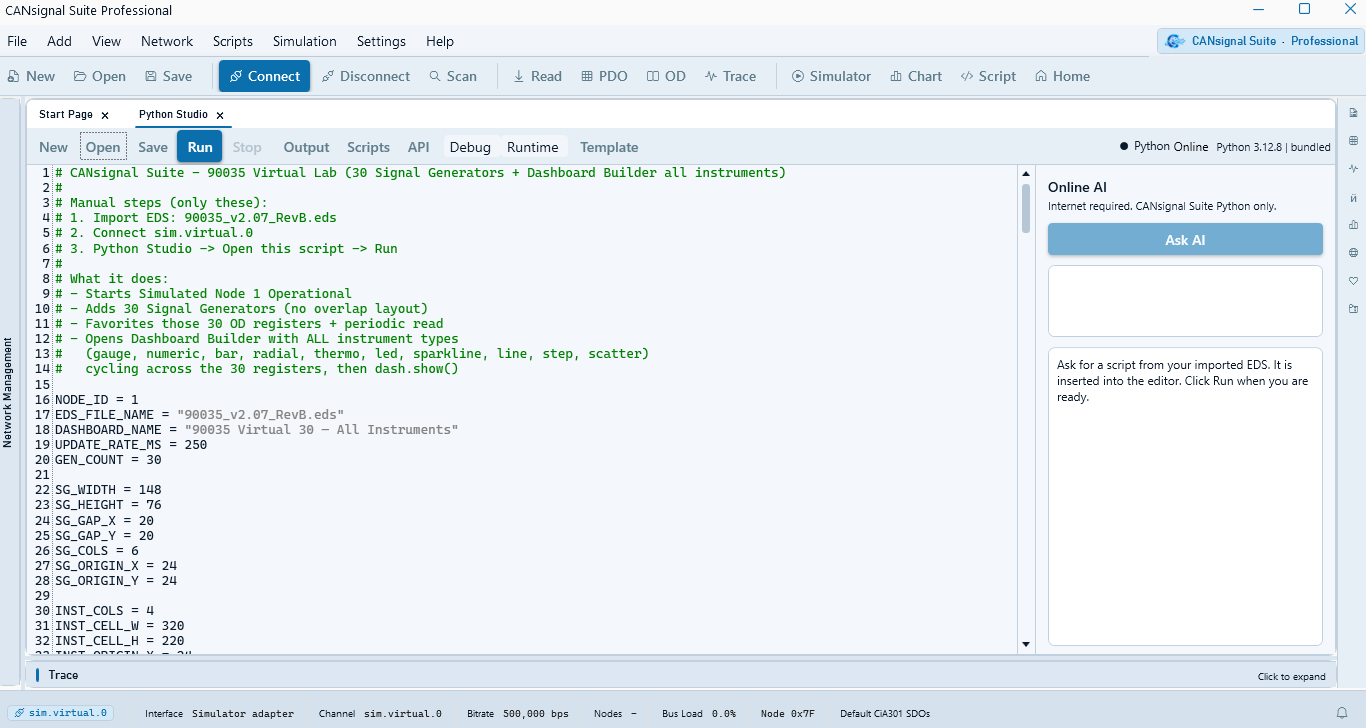Open Scripts list in Python Studio

(368, 147)
